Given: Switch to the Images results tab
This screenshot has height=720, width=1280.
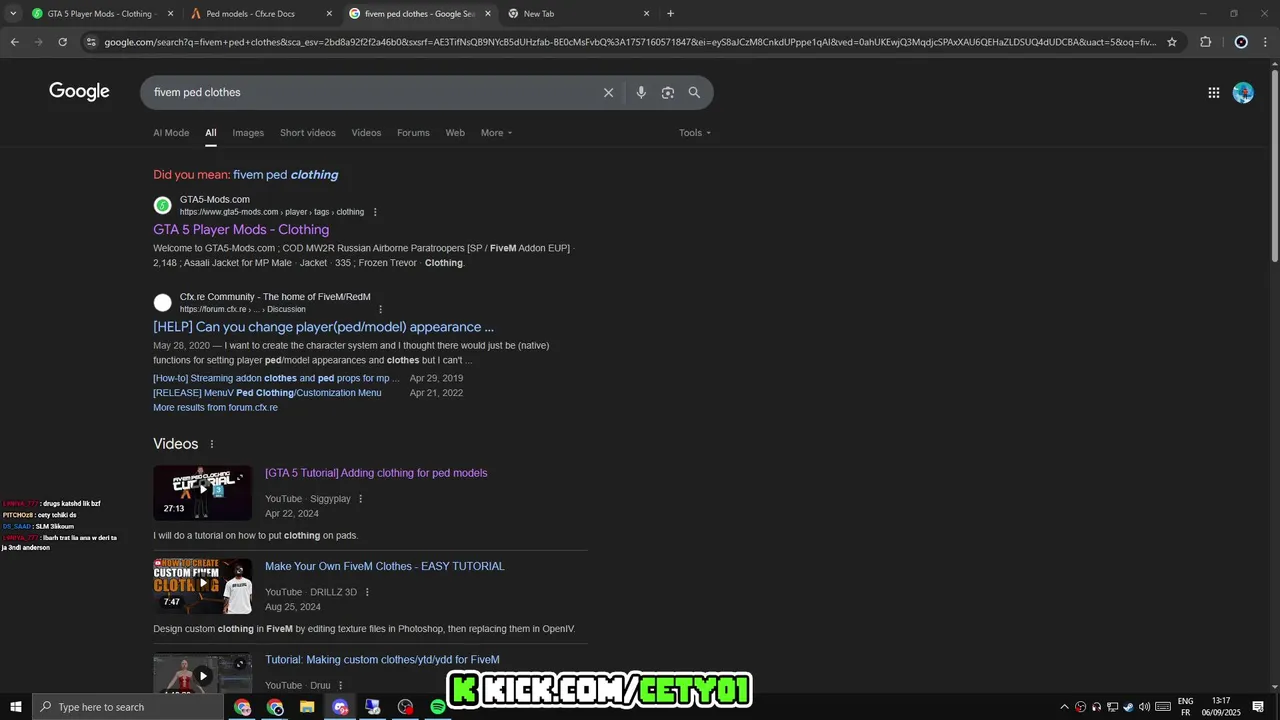Looking at the screenshot, I should pos(248,133).
